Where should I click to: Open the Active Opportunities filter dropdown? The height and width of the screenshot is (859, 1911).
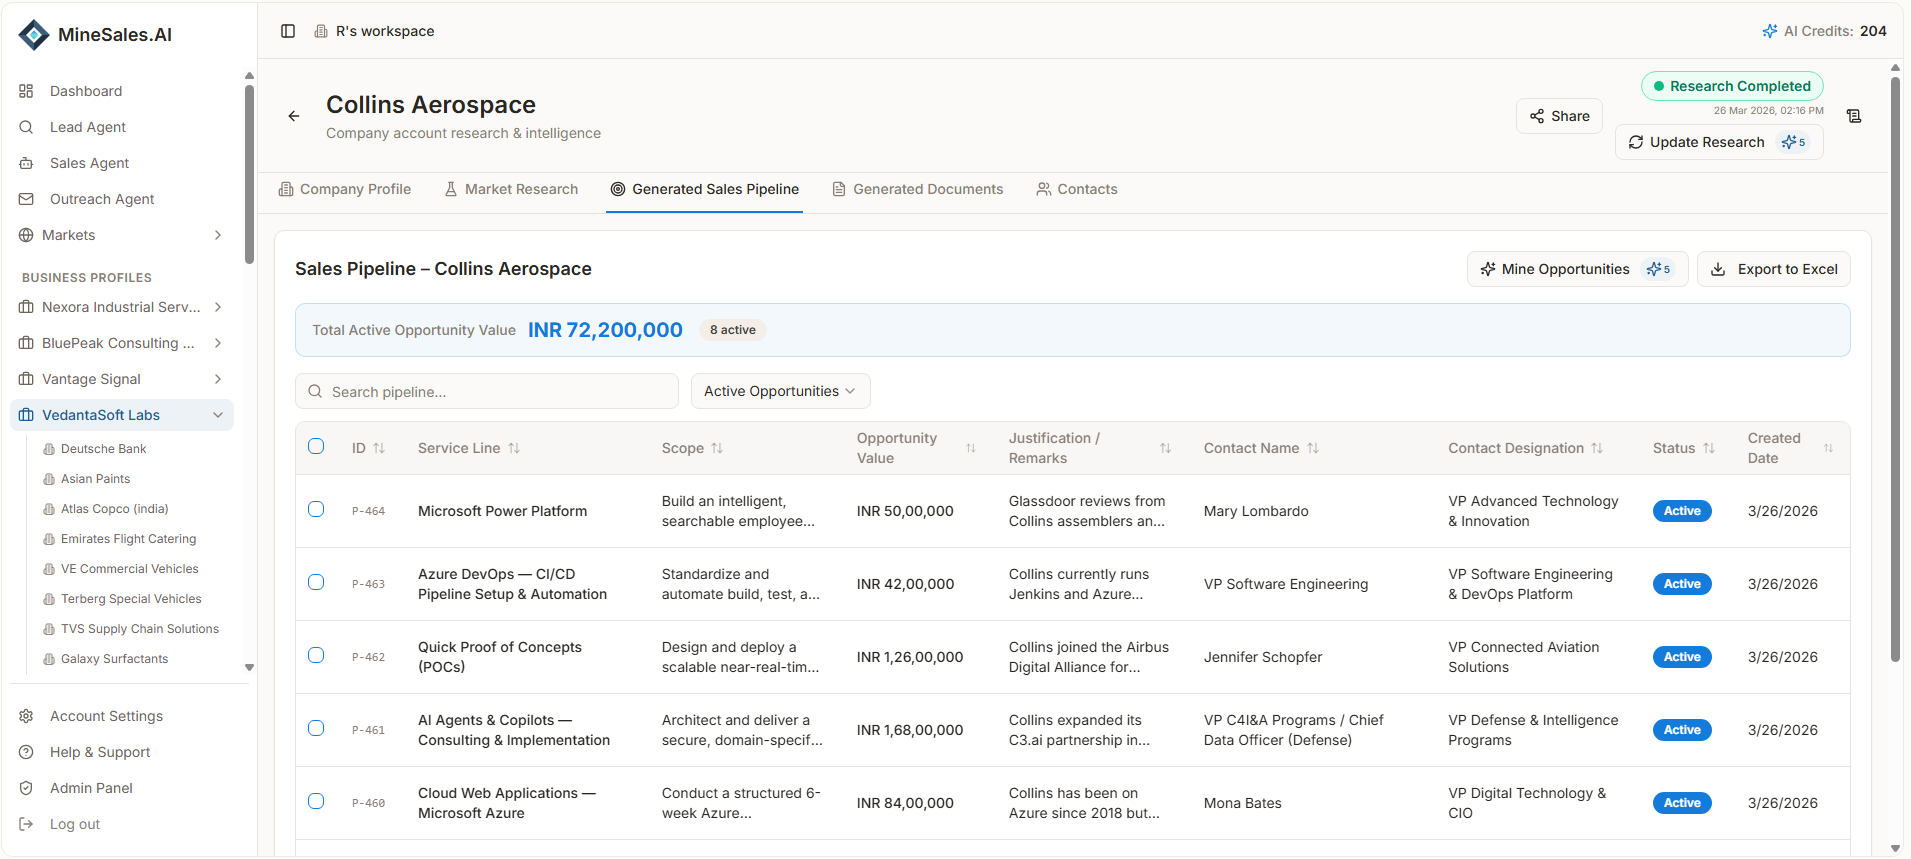tap(780, 391)
